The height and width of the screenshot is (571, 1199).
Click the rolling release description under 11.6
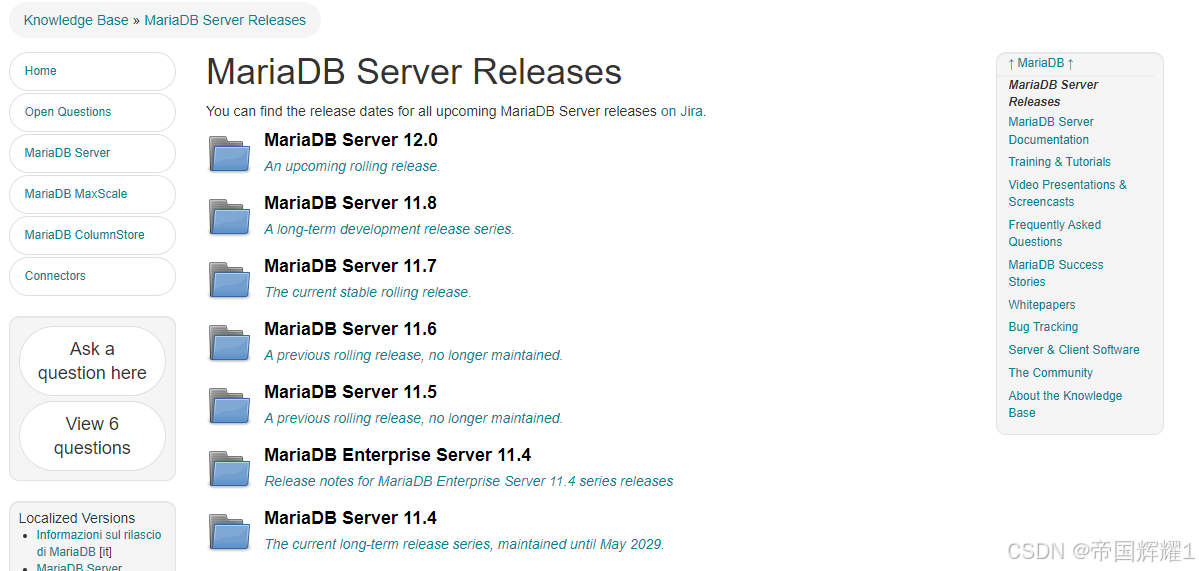coord(414,355)
